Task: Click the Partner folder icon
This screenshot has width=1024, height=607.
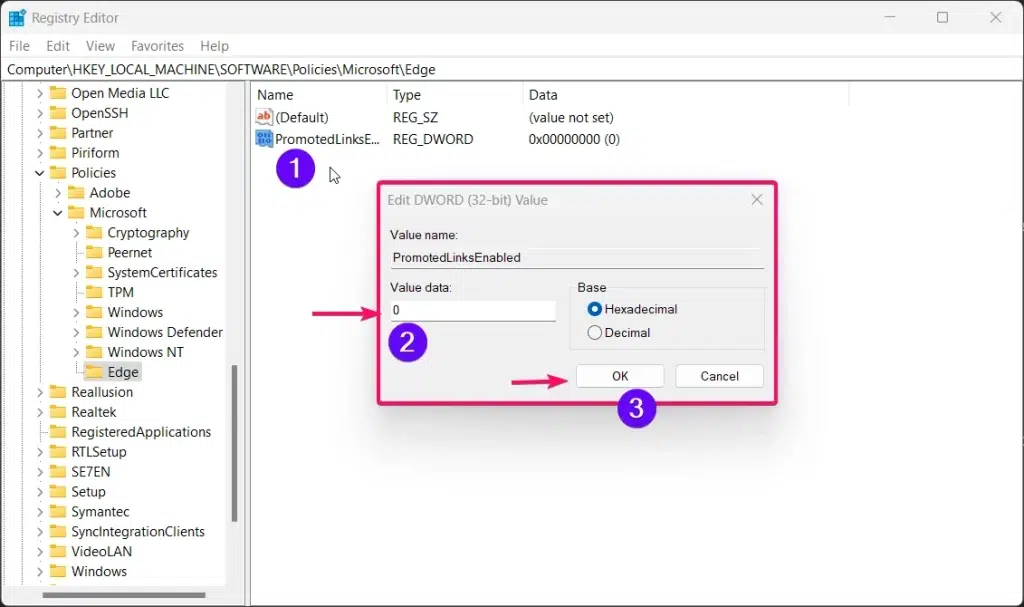Action: pos(58,133)
